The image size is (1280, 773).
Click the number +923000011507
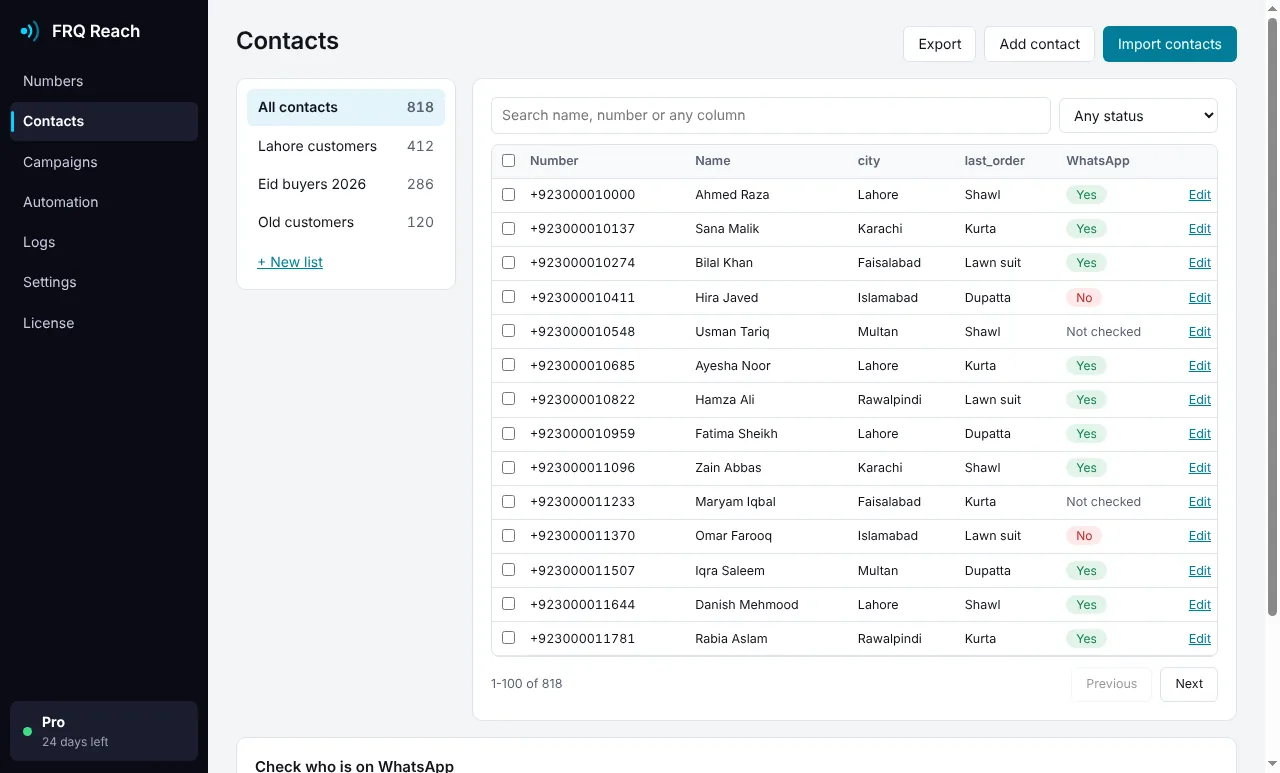point(582,571)
